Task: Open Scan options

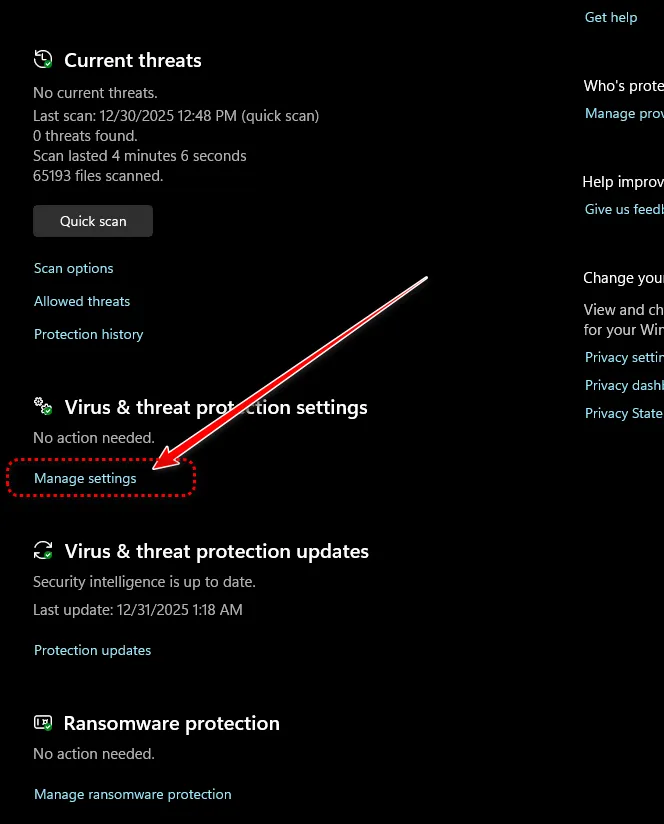Action: click(74, 268)
